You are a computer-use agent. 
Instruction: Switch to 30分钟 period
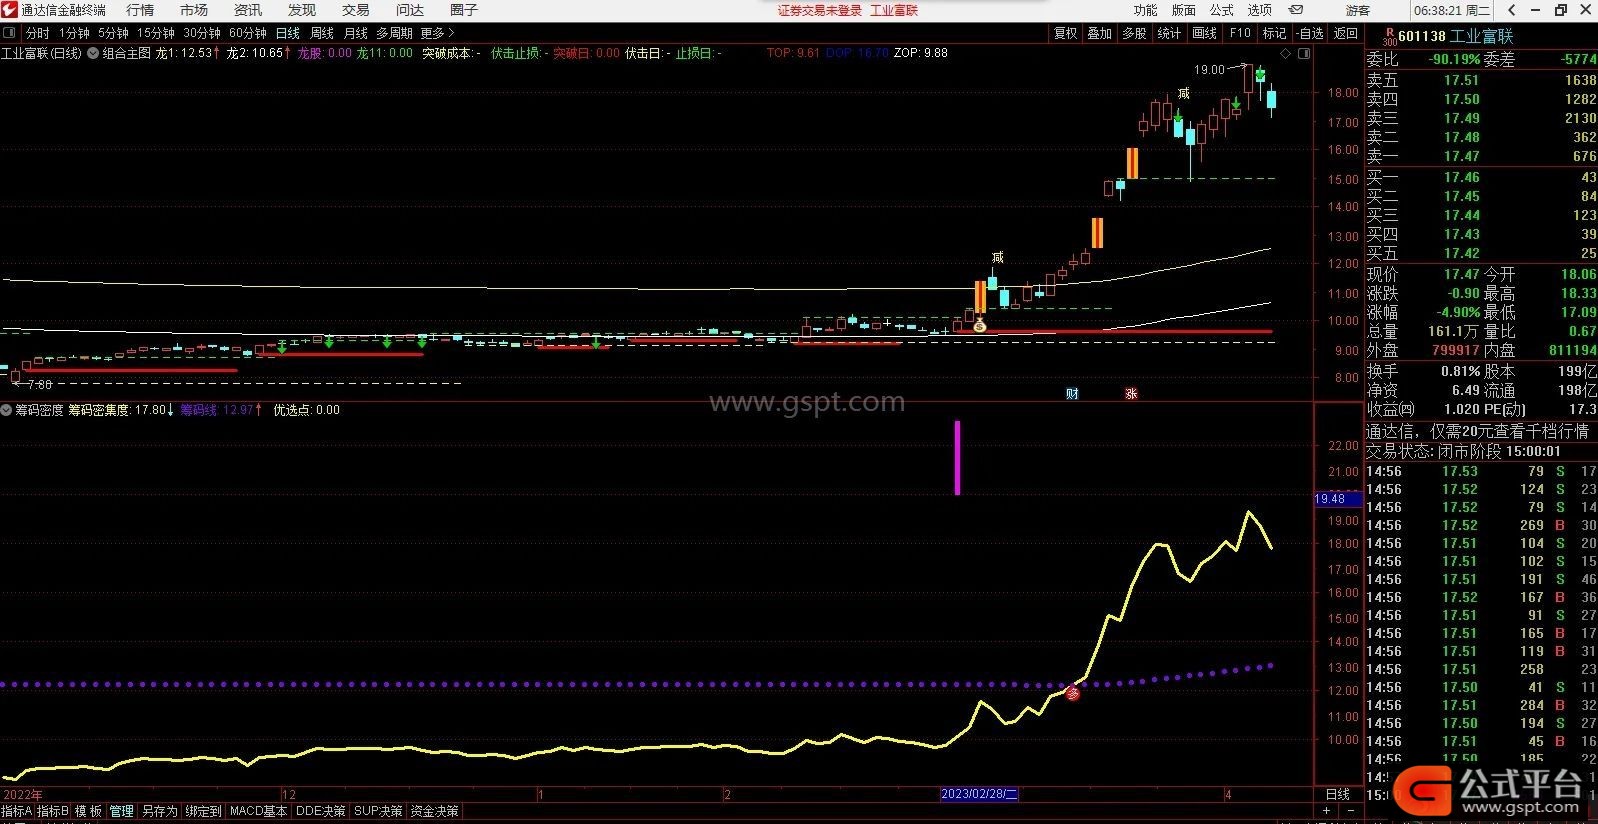[202, 33]
